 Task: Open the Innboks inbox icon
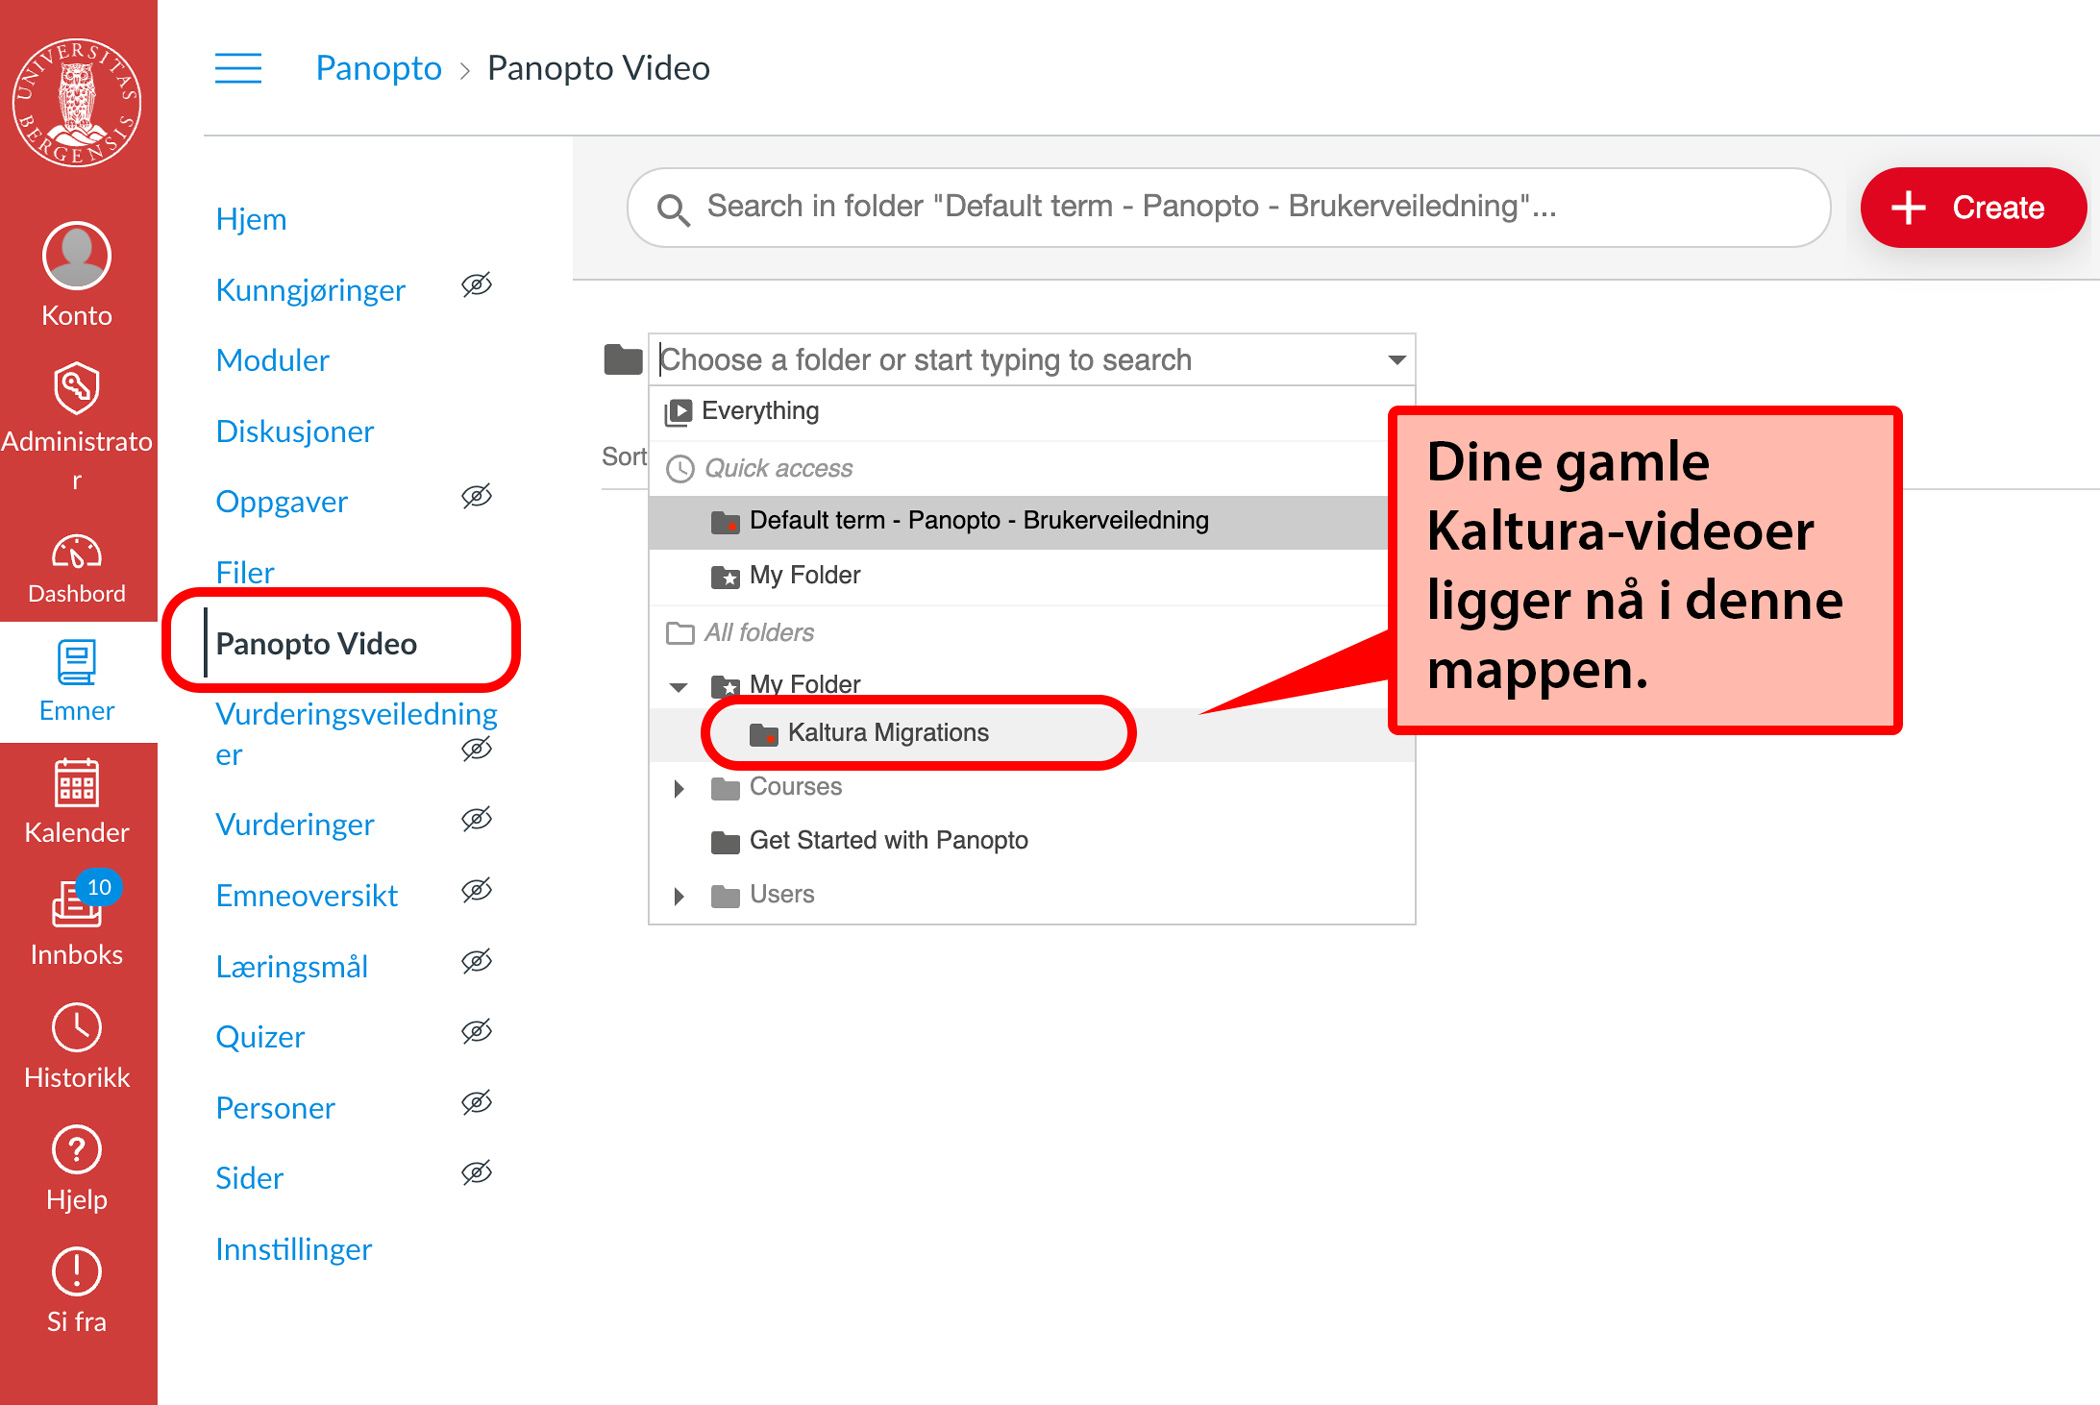(x=76, y=905)
